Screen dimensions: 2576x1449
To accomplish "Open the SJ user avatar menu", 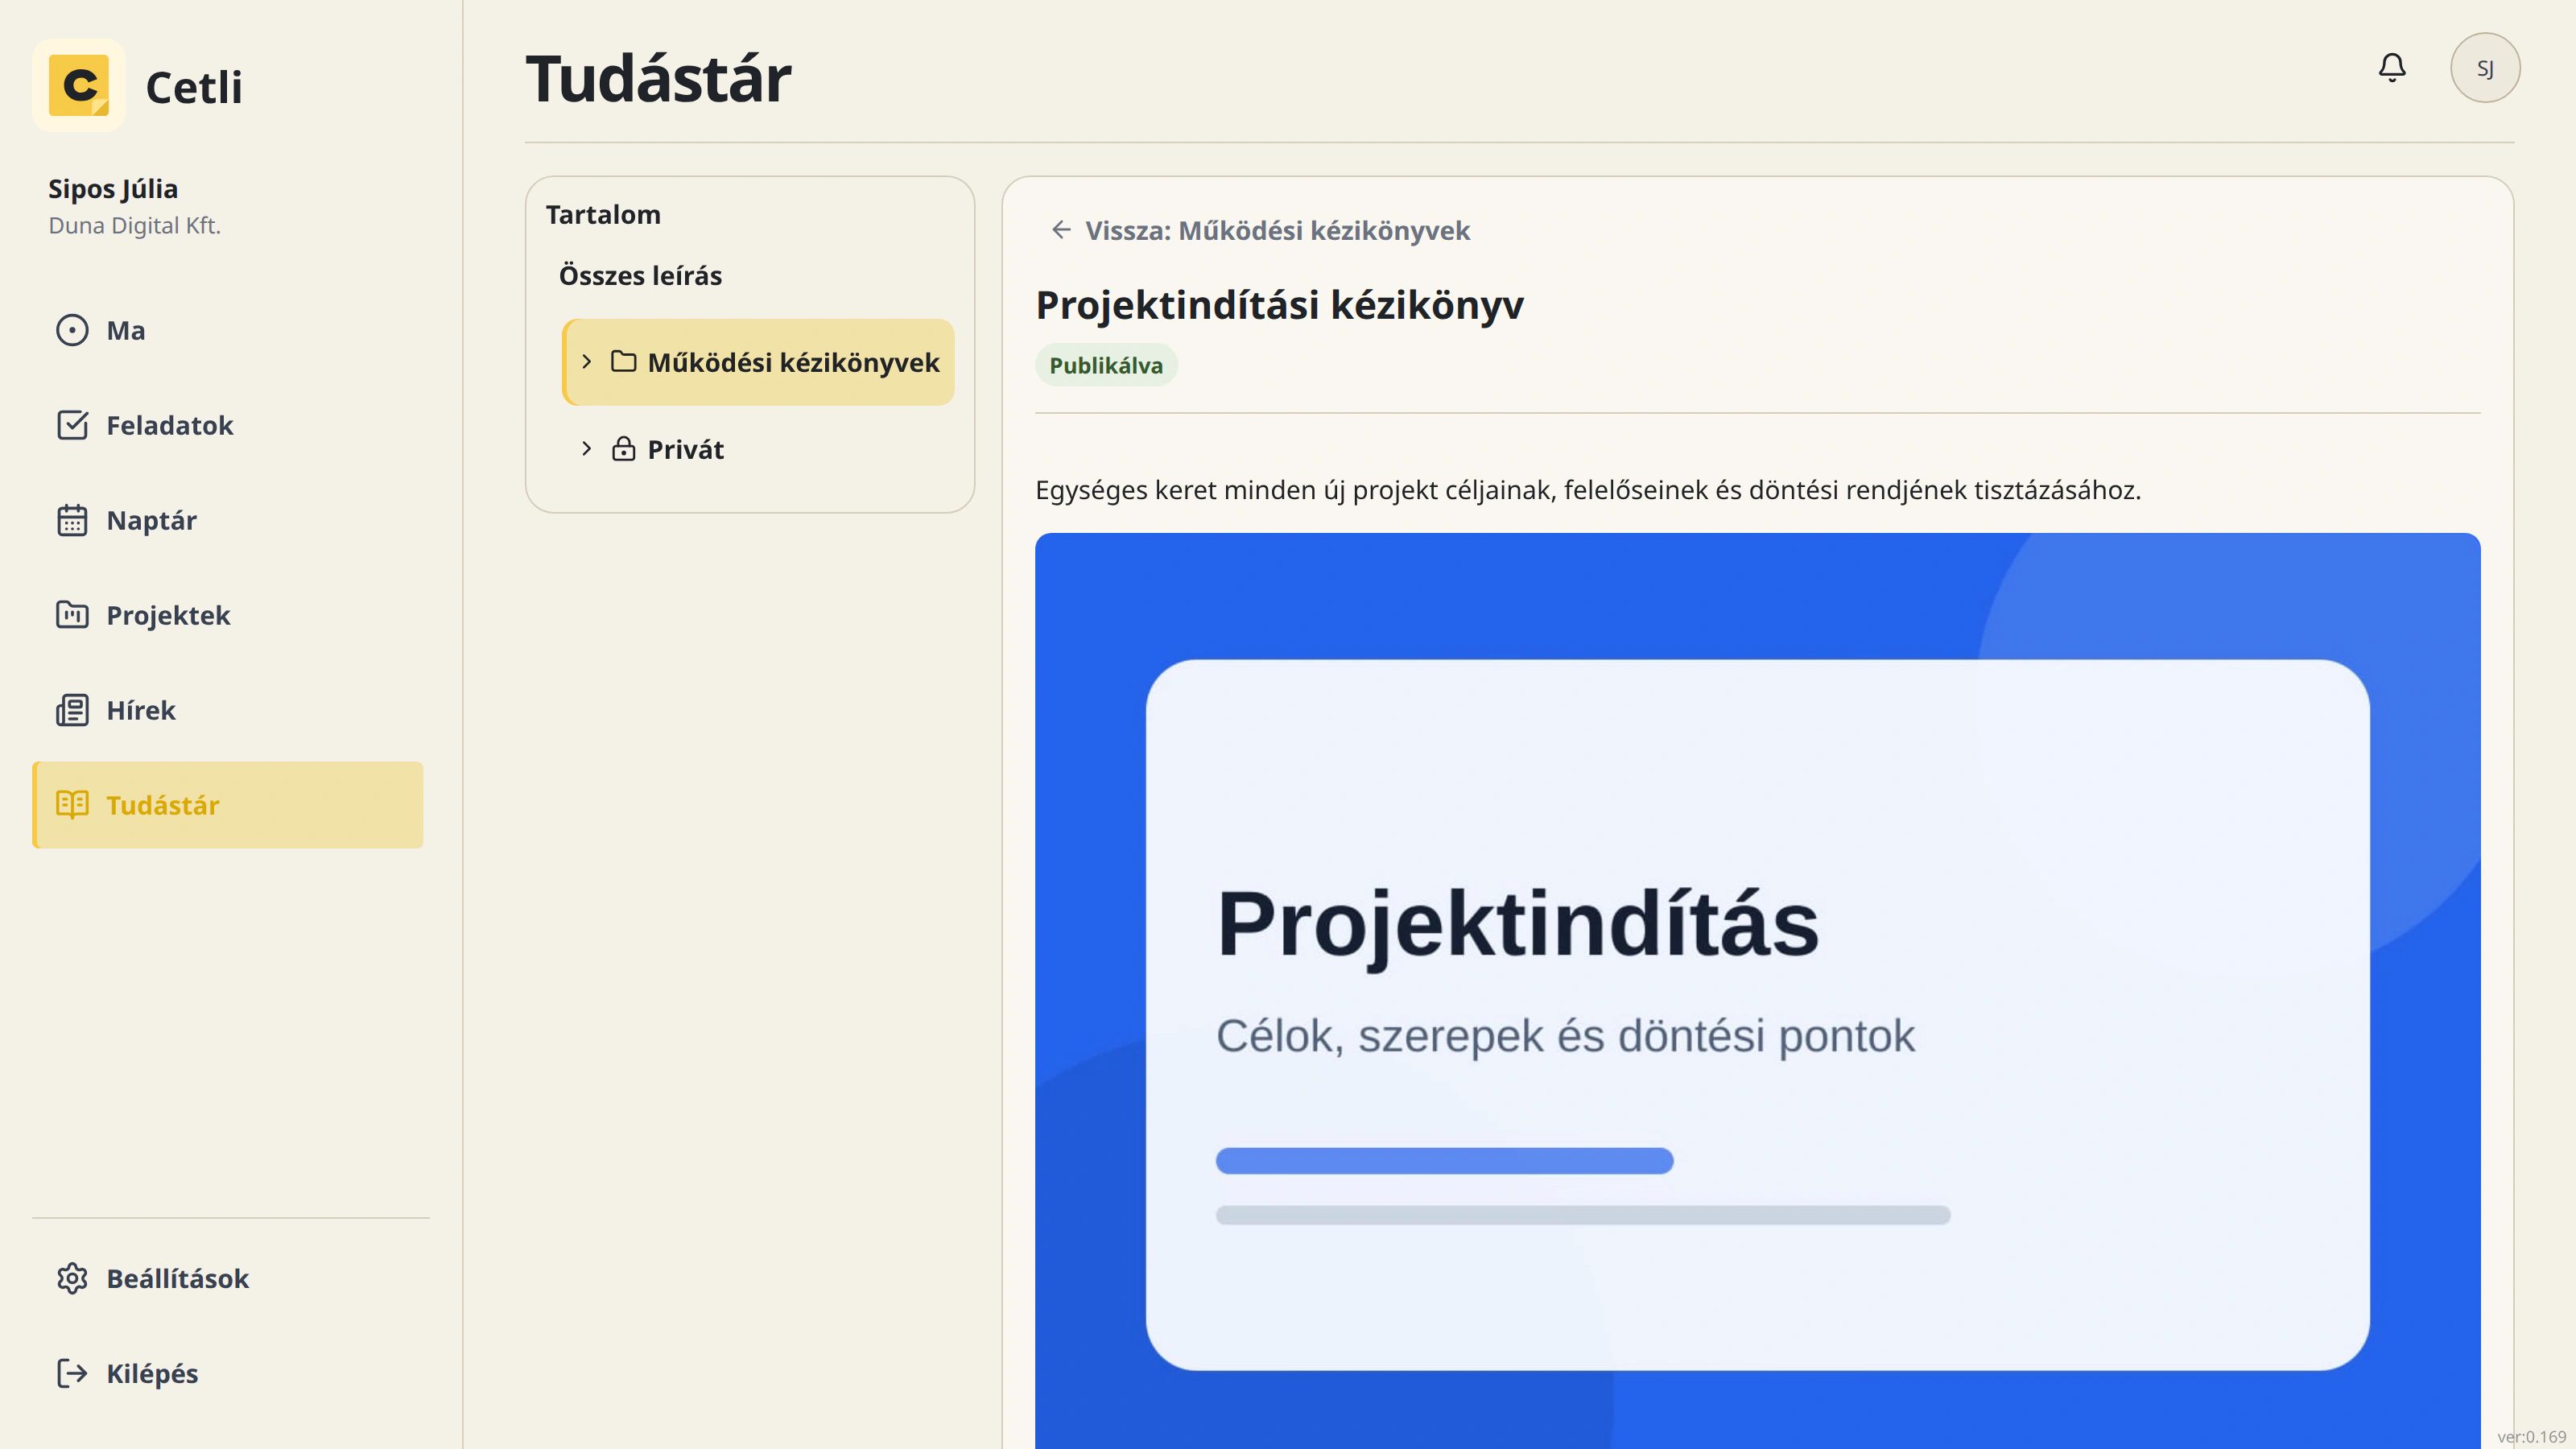I will (x=2484, y=68).
